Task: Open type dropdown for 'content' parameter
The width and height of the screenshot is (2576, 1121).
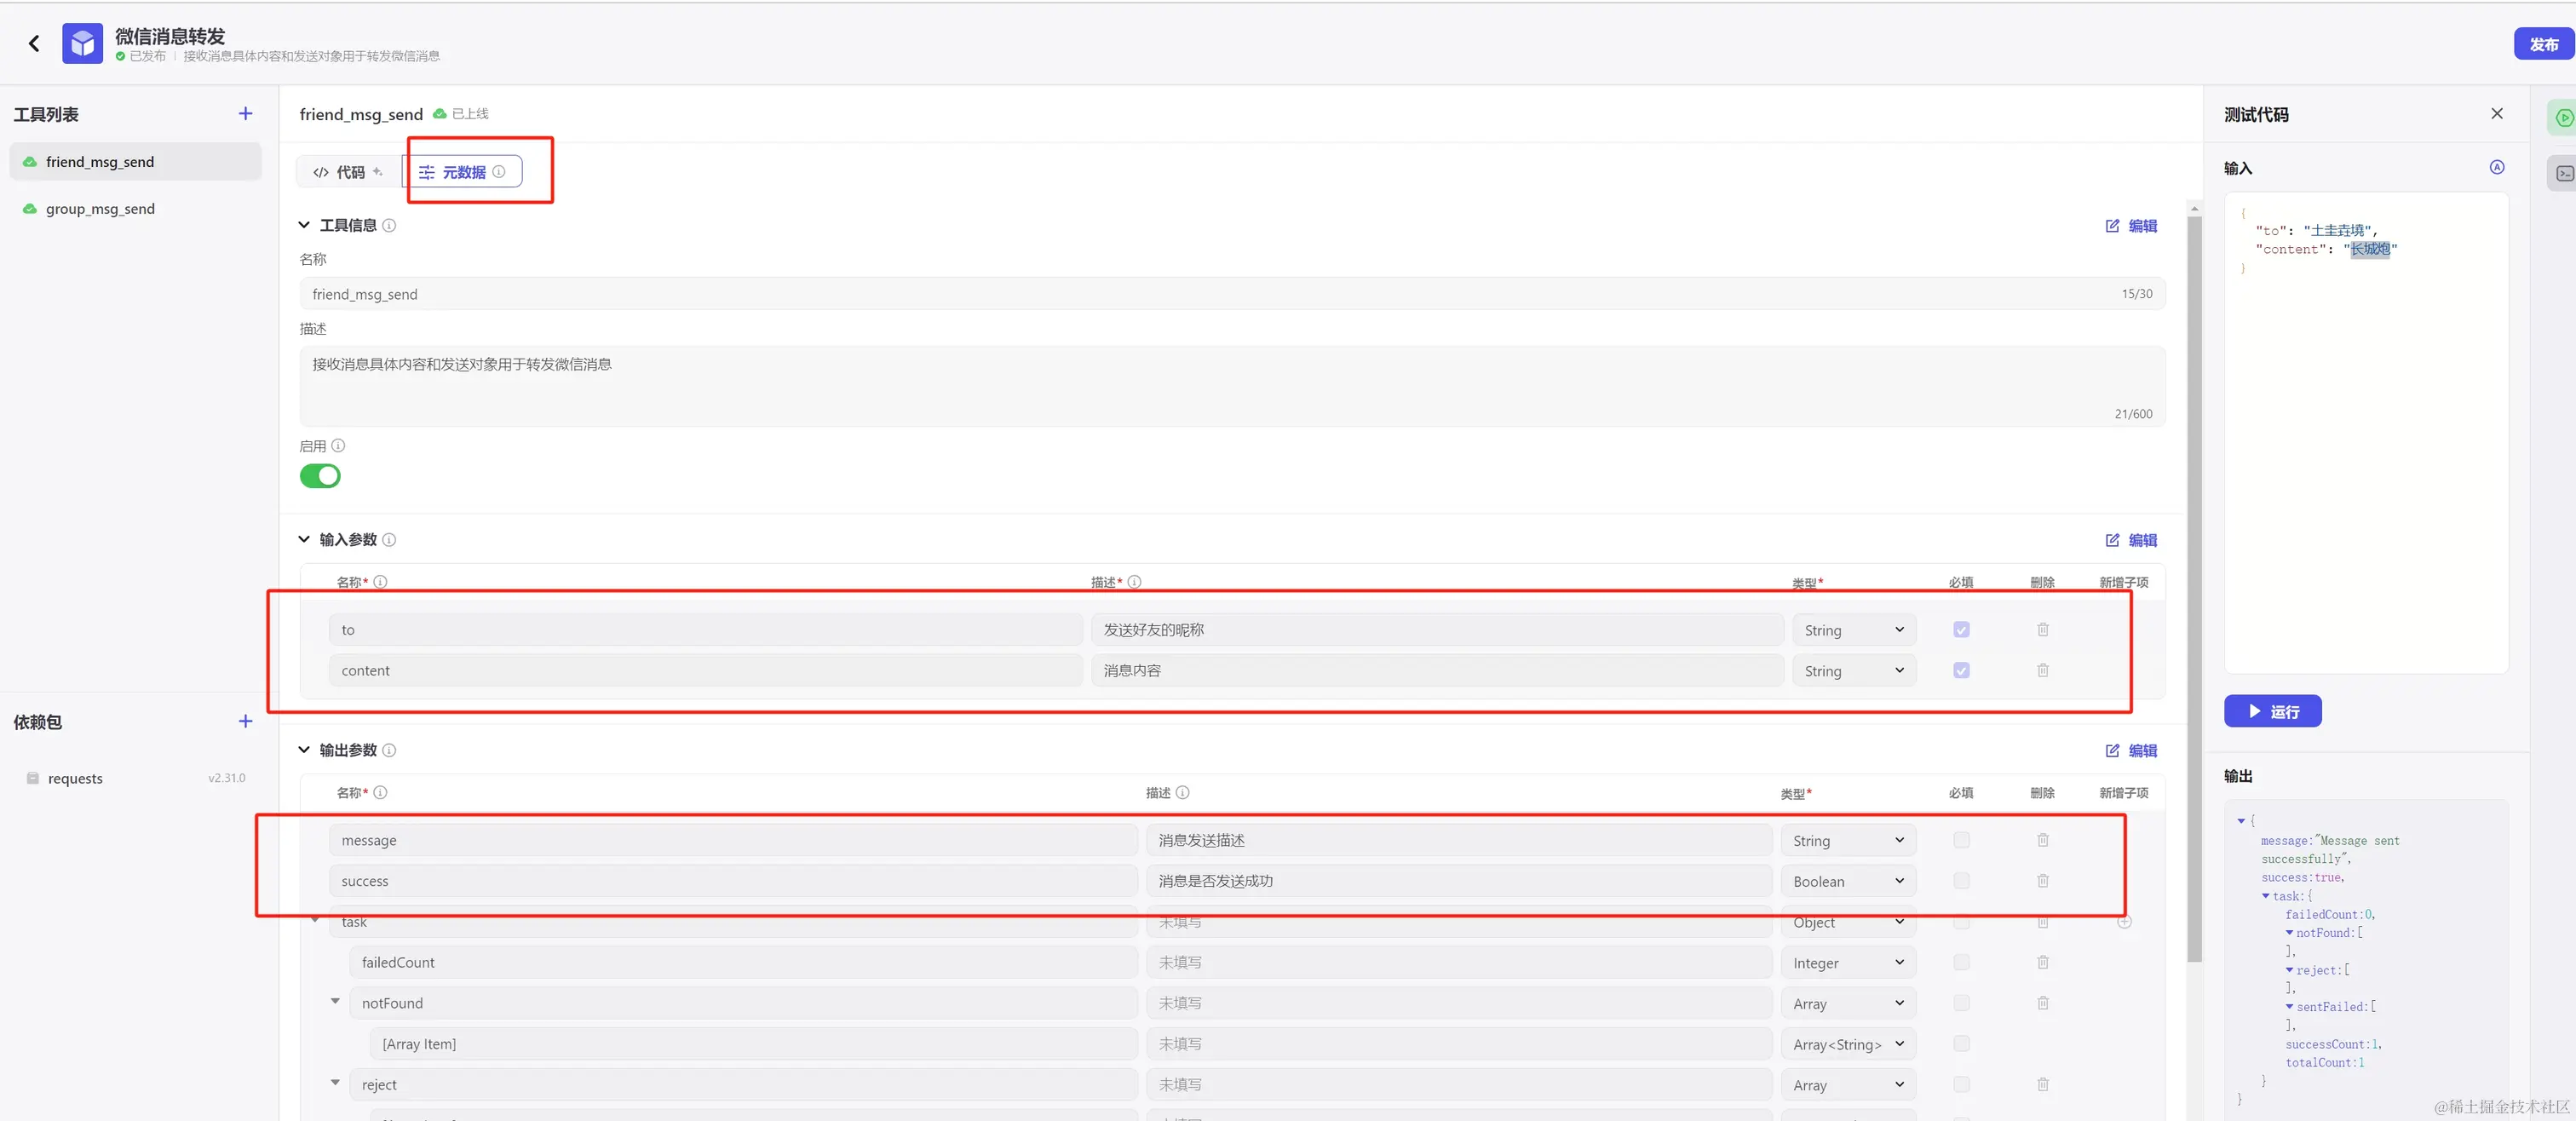Action: 1853,671
